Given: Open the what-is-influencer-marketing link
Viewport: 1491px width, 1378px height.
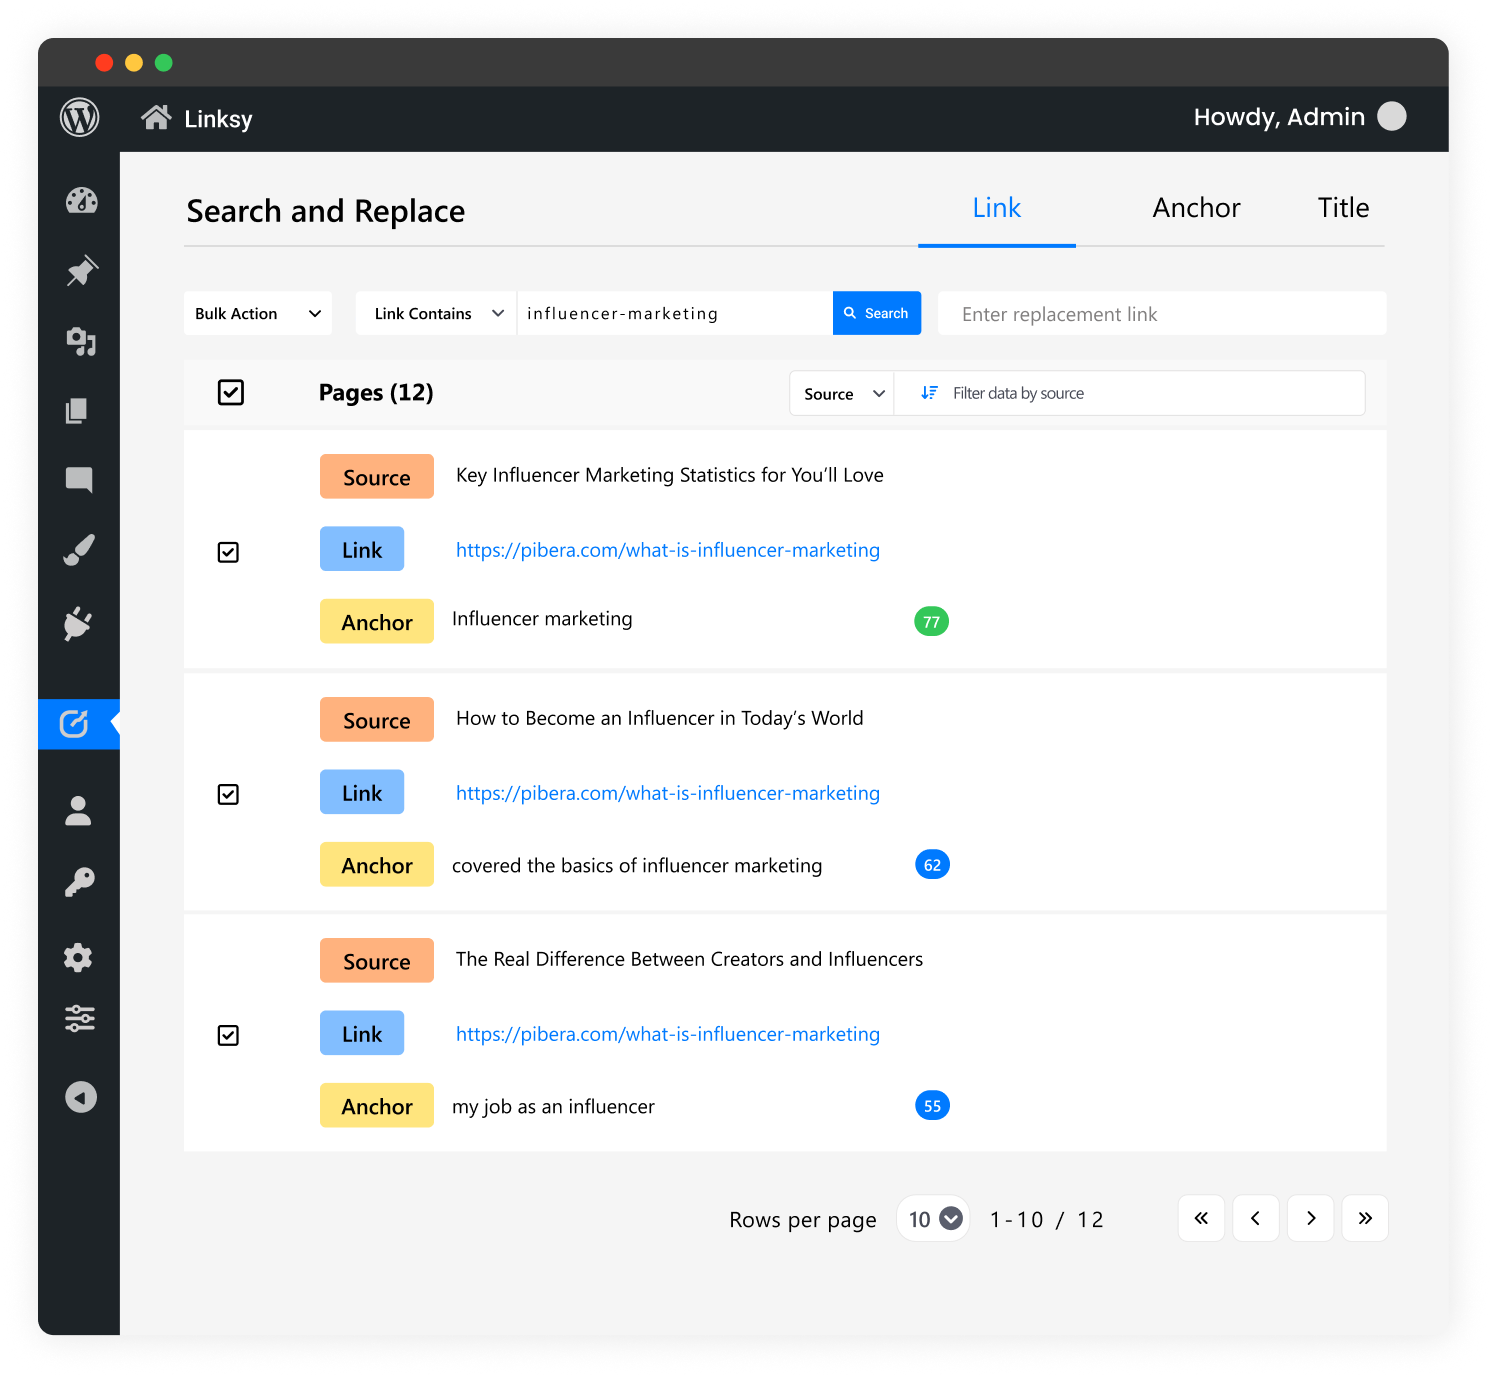Looking at the screenshot, I should click(x=667, y=549).
